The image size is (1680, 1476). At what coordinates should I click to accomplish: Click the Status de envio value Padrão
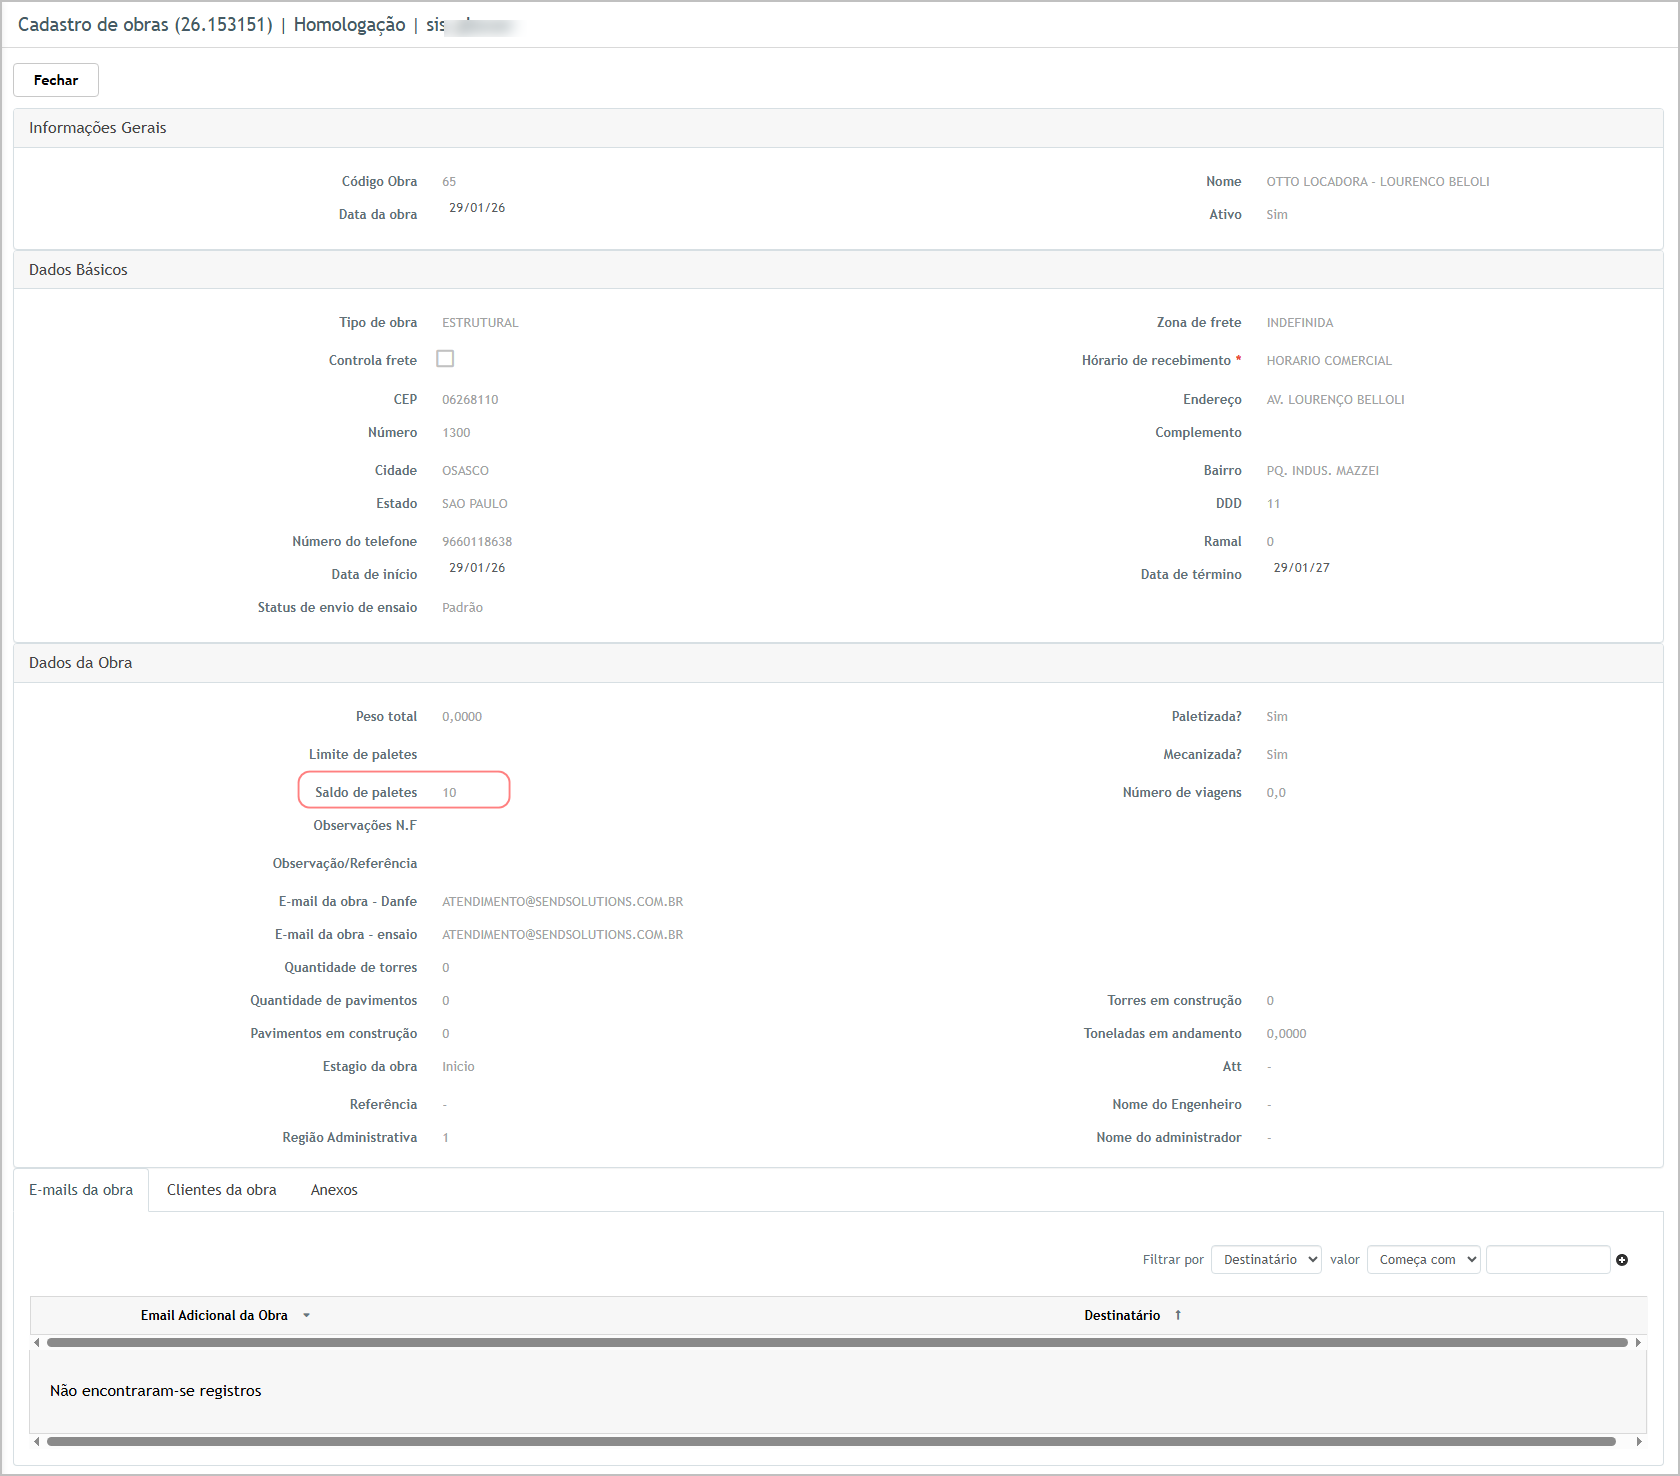pos(462,608)
